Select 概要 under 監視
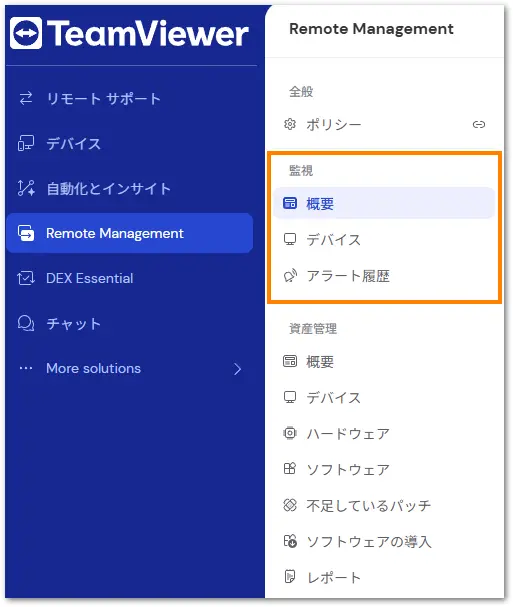 pyautogui.click(x=384, y=203)
